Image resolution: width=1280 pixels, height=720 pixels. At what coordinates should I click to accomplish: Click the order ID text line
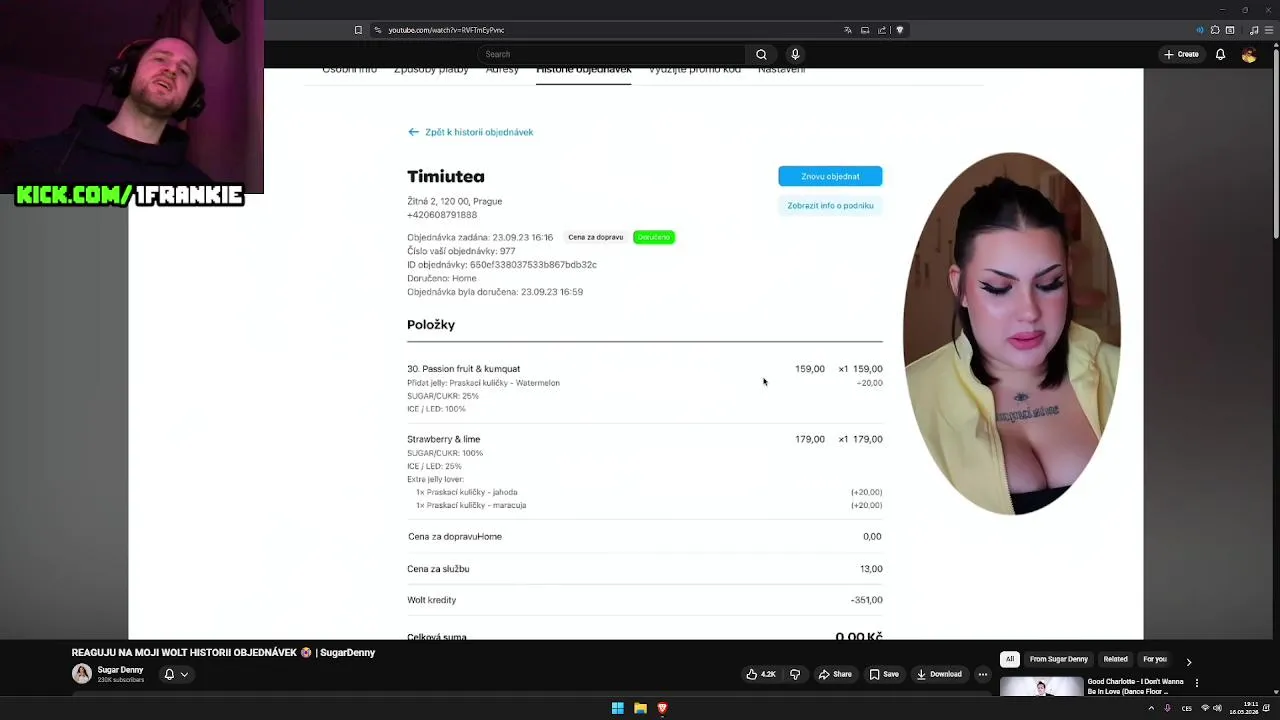tap(502, 265)
